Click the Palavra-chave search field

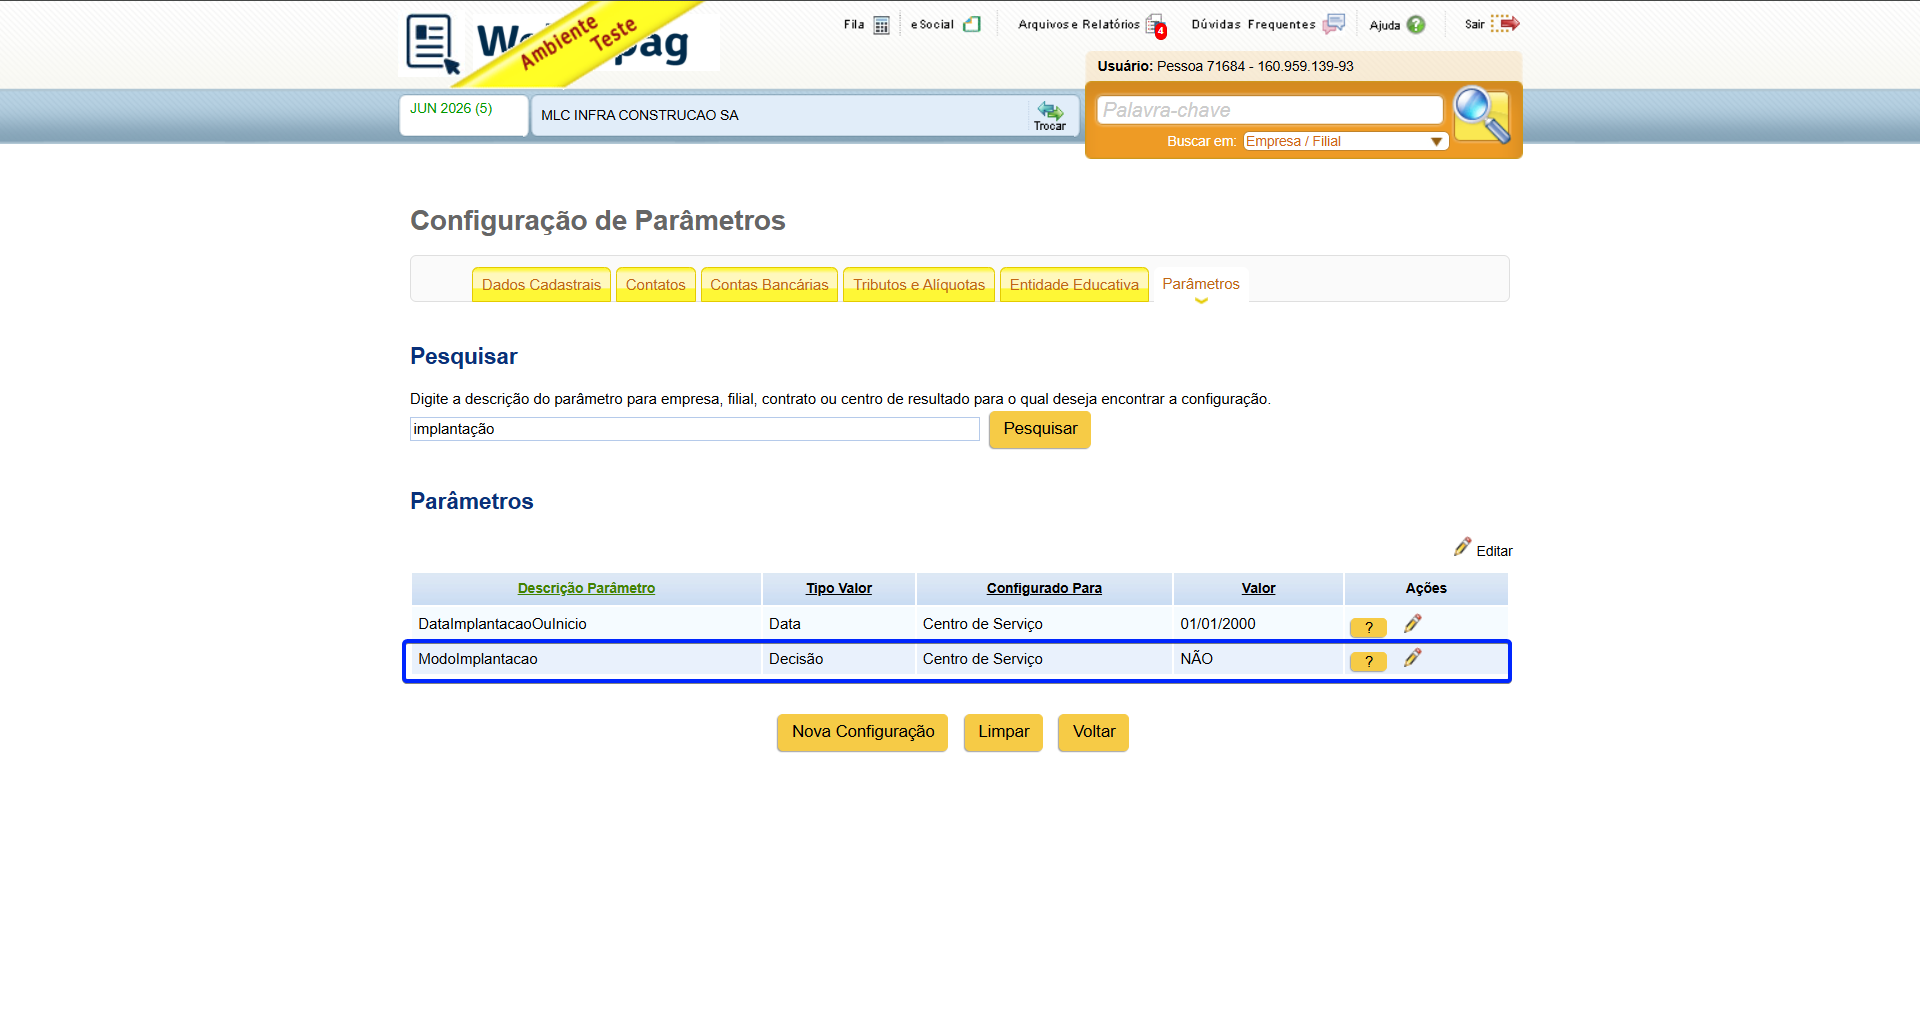pos(1270,110)
